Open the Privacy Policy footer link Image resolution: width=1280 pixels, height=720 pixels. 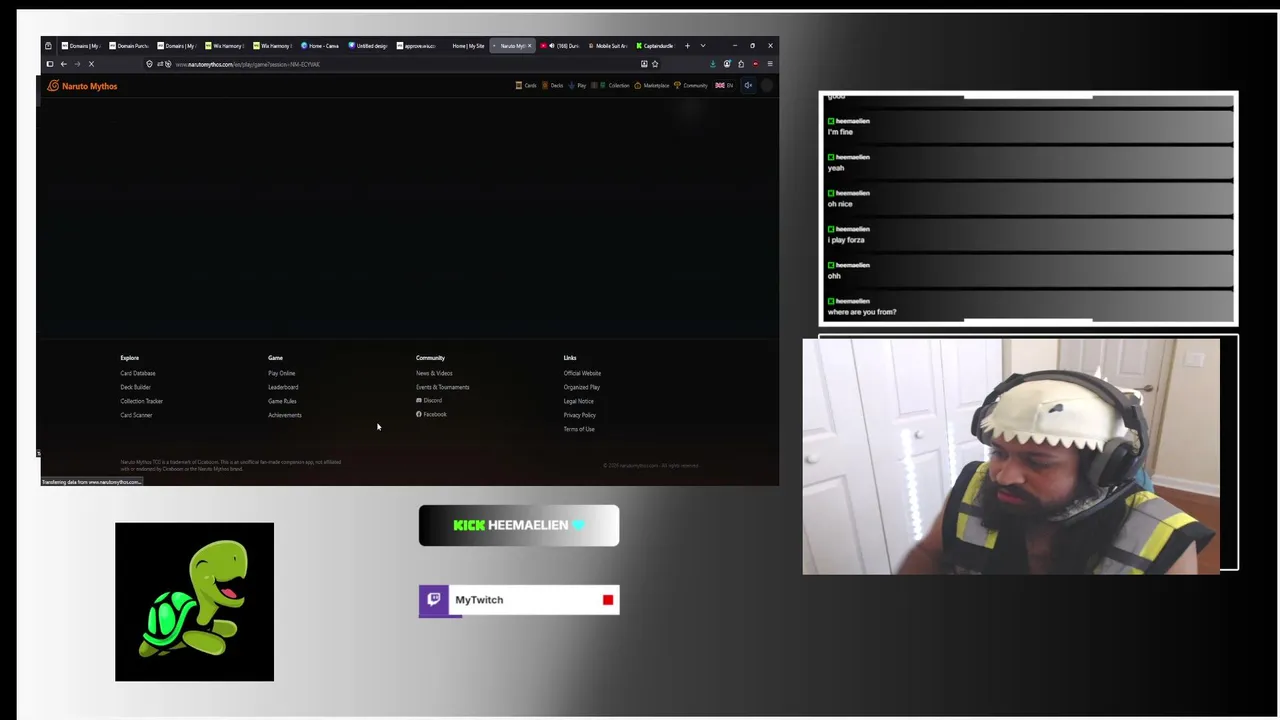click(x=579, y=415)
